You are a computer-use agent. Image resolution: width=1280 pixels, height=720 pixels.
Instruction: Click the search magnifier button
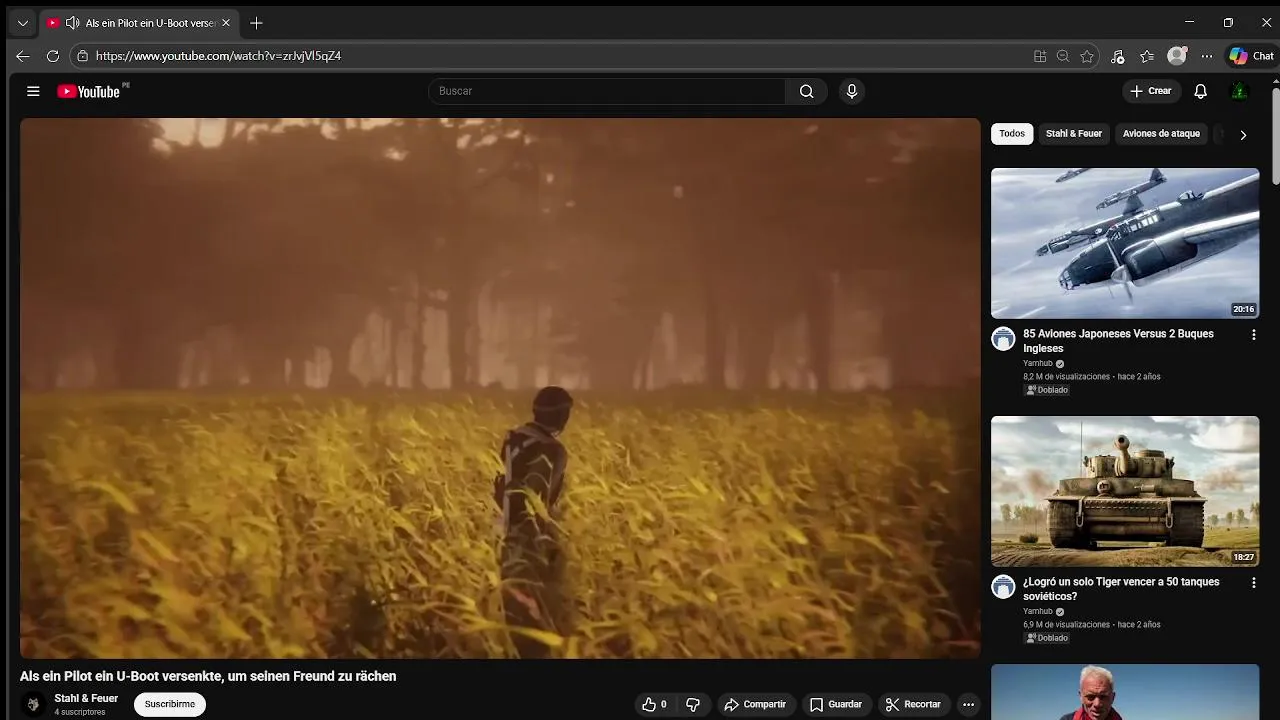806,91
